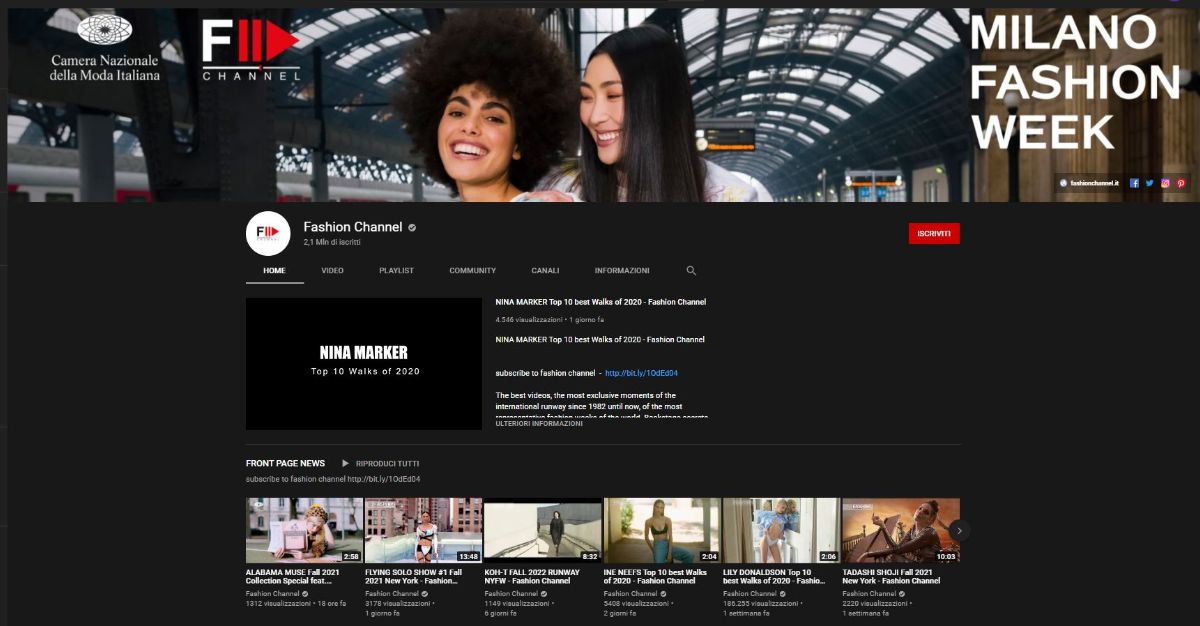Viewport: 1200px width, 626px height.
Task: Click RIPRODUCI TUTTI to play all
Action: coord(388,464)
